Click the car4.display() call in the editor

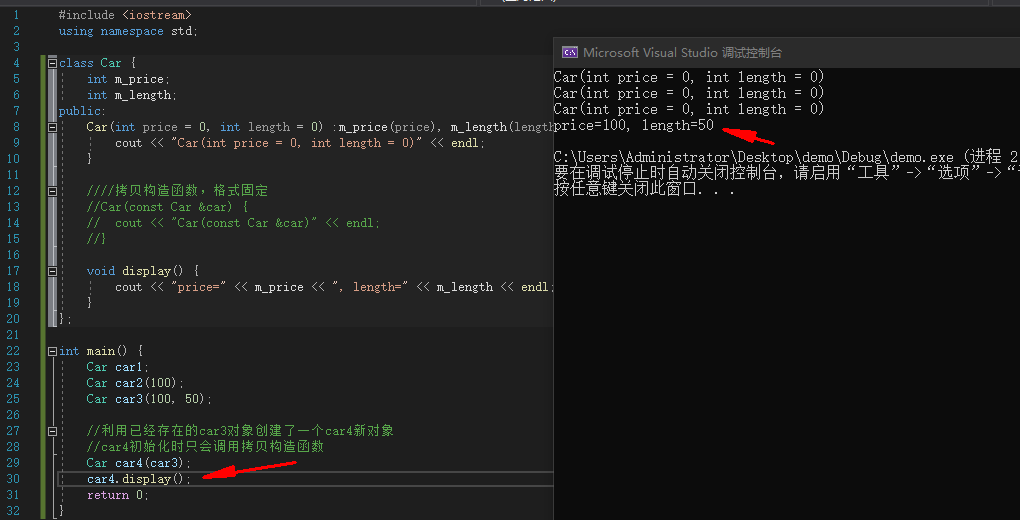point(137,479)
